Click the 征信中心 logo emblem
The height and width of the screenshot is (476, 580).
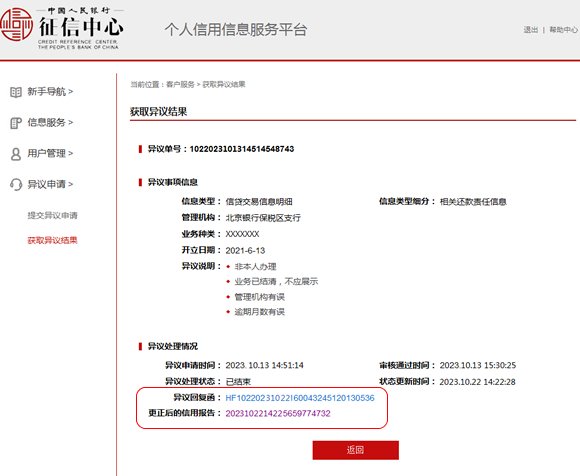pos(16,25)
